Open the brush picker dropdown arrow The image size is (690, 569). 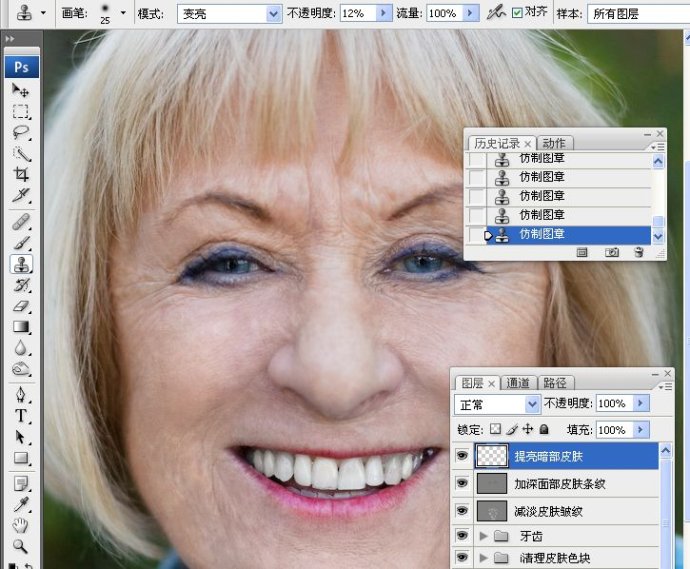pyautogui.click(x=123, y=13)
